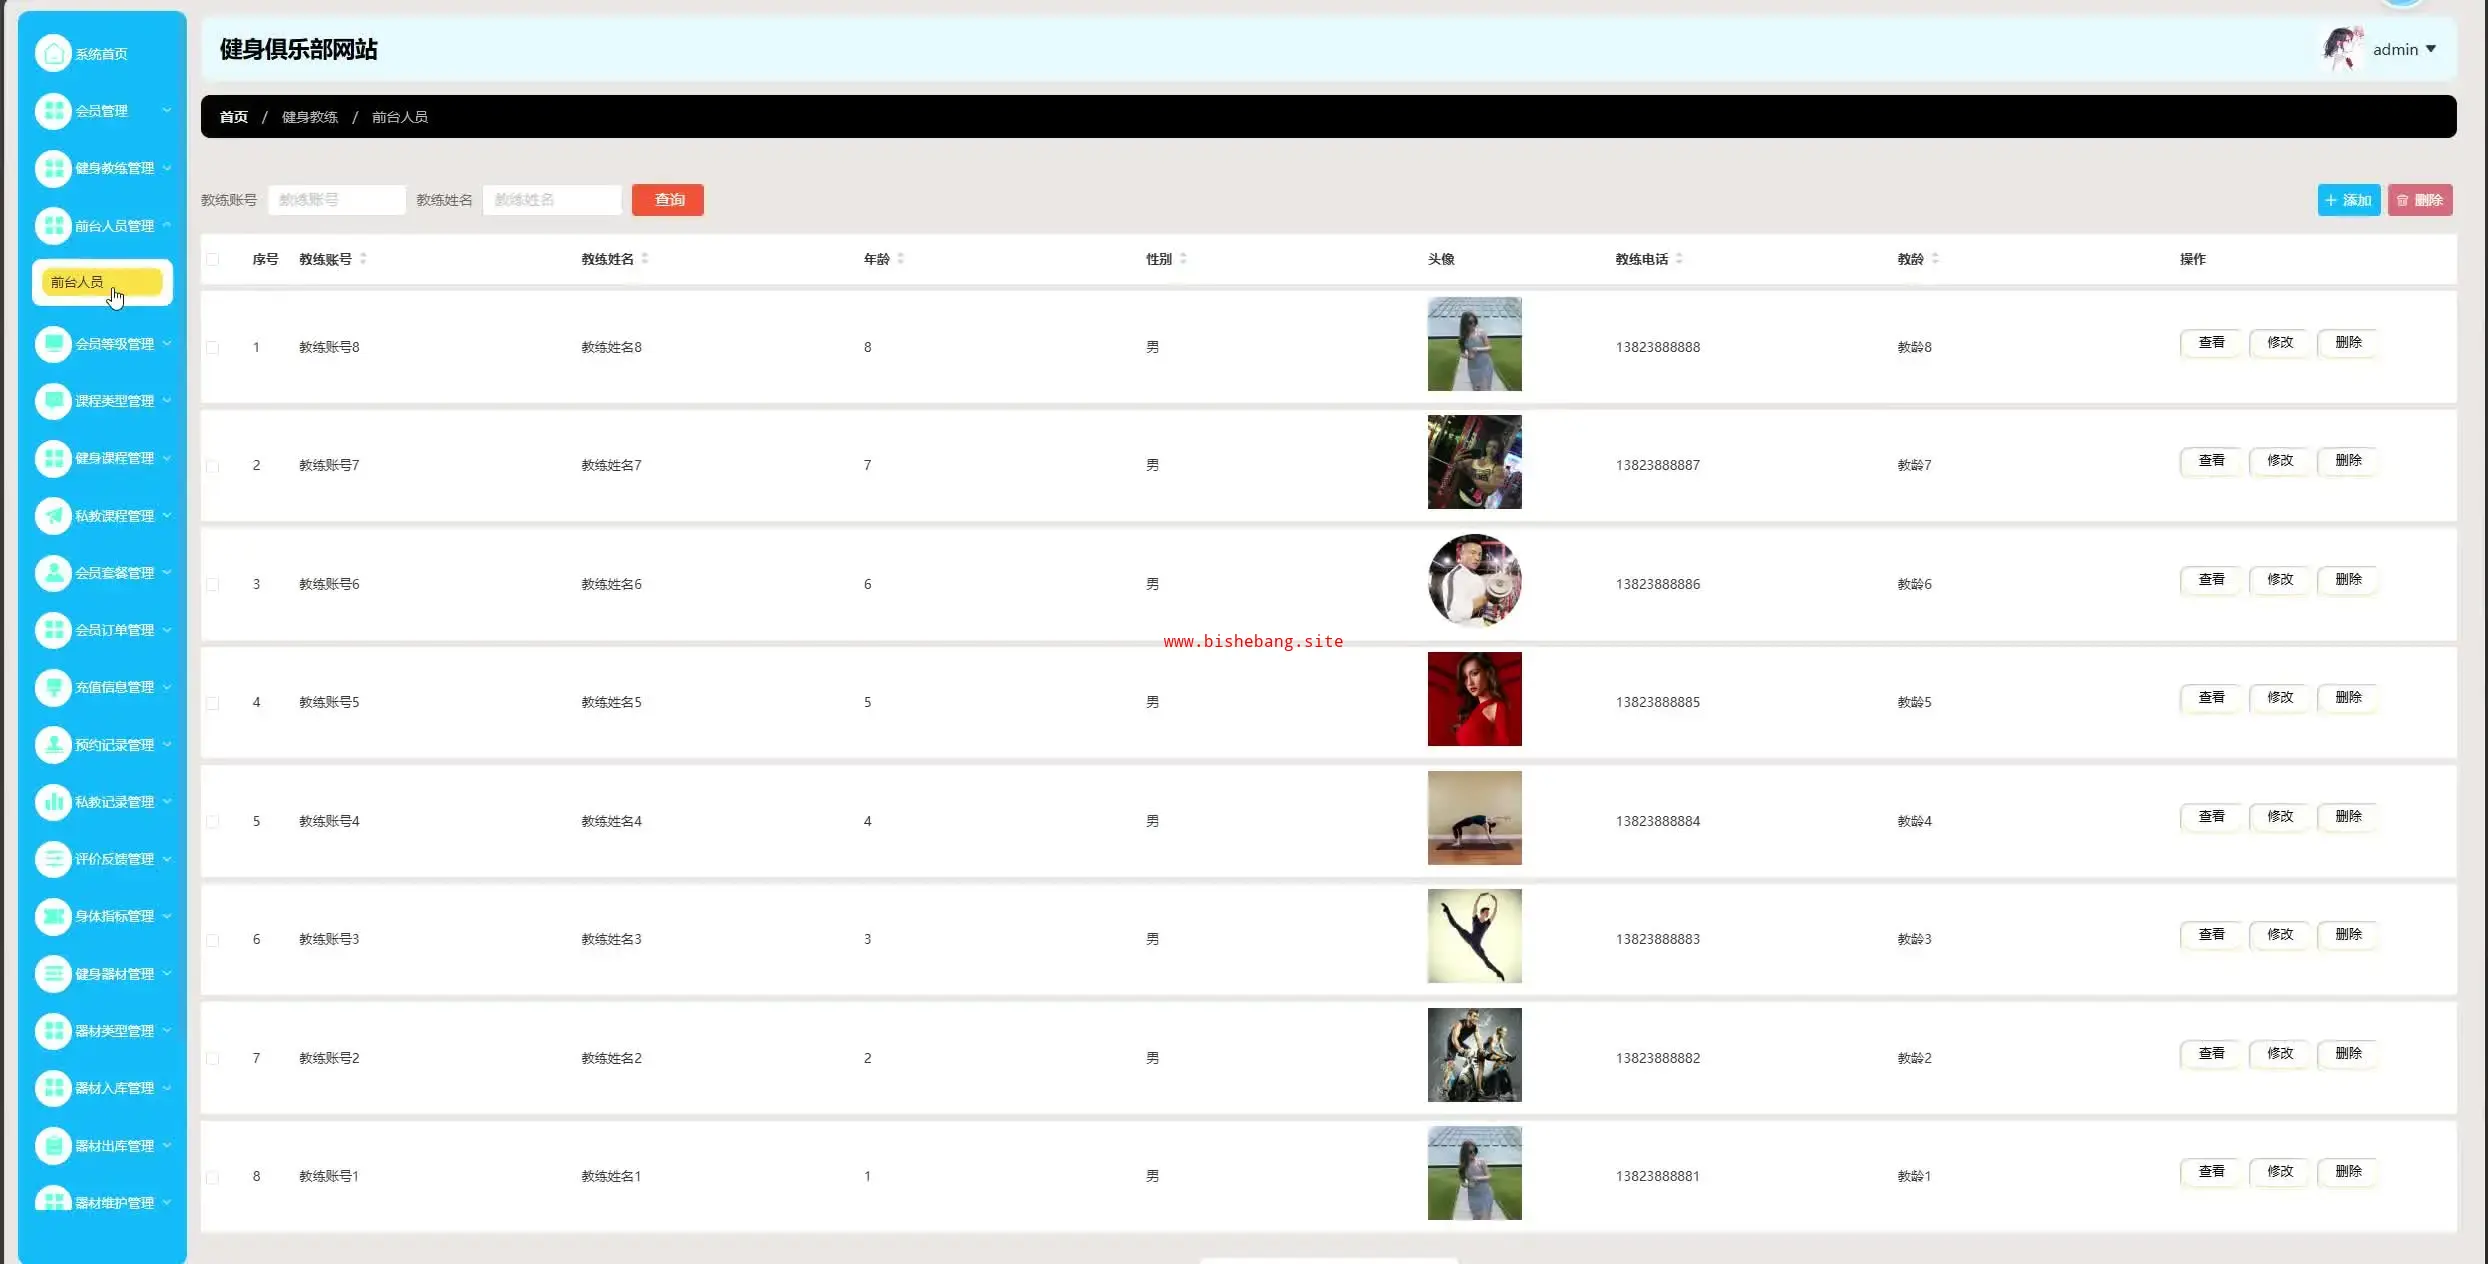Viewport: 2488px width, 1264px height.
Task: Click the 身体指标管理 ticket icon
Action: [53, 915]
